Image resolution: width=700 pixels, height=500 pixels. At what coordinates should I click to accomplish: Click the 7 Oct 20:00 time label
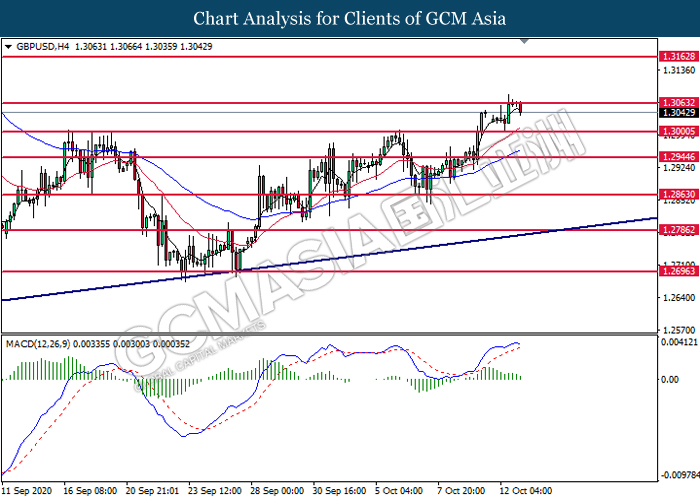pyautogui.click(x=461, y=491)
